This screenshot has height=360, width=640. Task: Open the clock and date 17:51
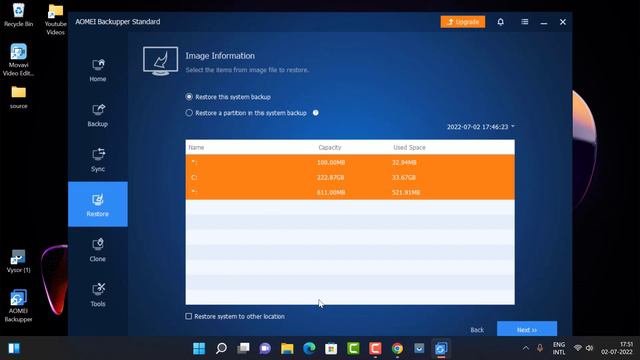coord(617,348)
